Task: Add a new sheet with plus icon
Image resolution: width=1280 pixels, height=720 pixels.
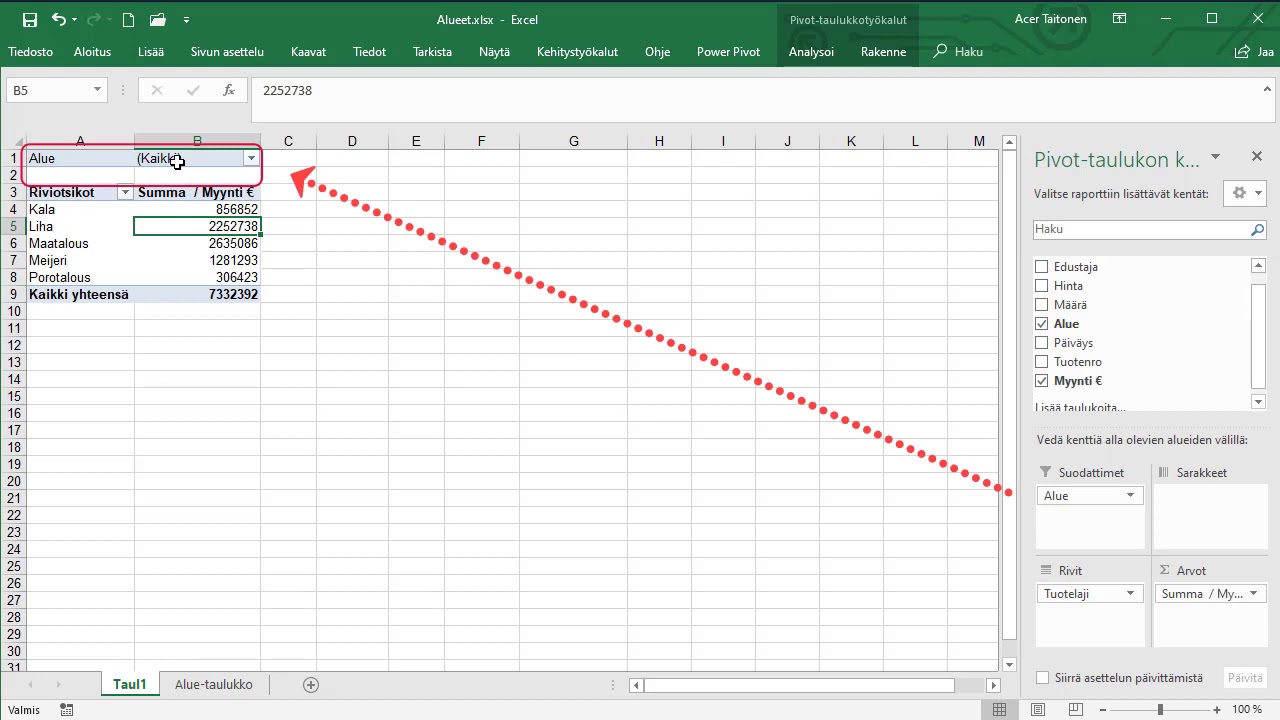Action: point(311,685)
